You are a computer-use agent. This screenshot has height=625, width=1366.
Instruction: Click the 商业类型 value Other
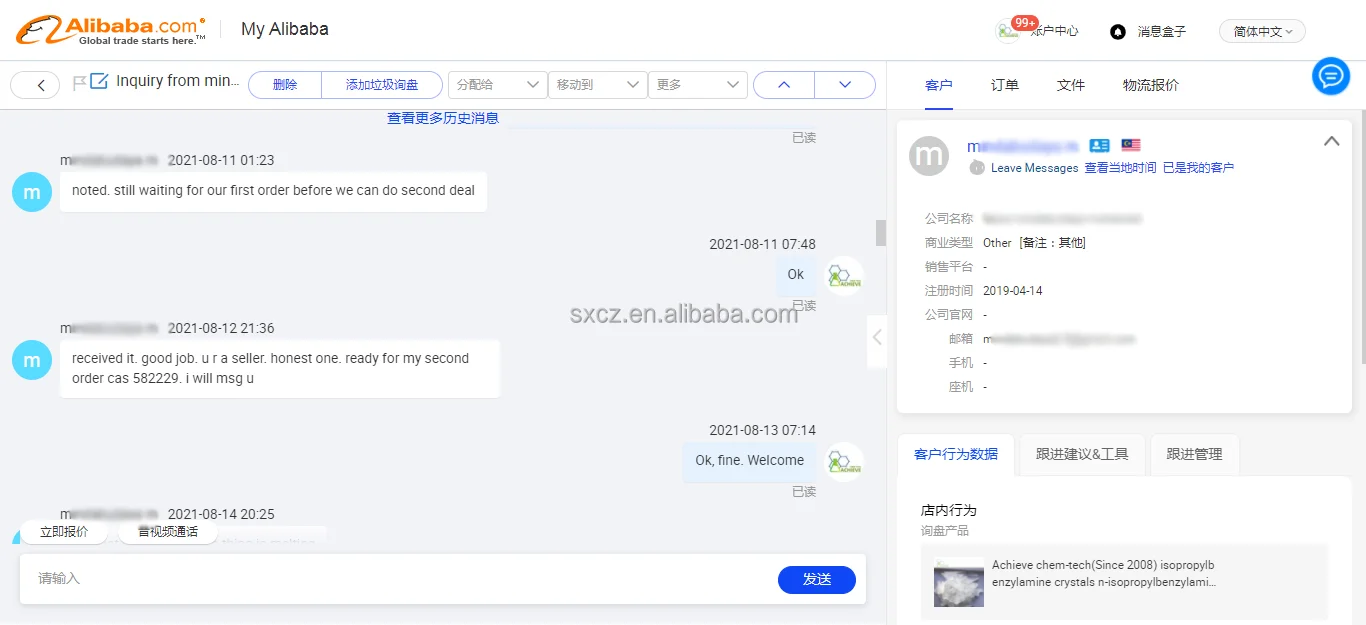point(997,243)
